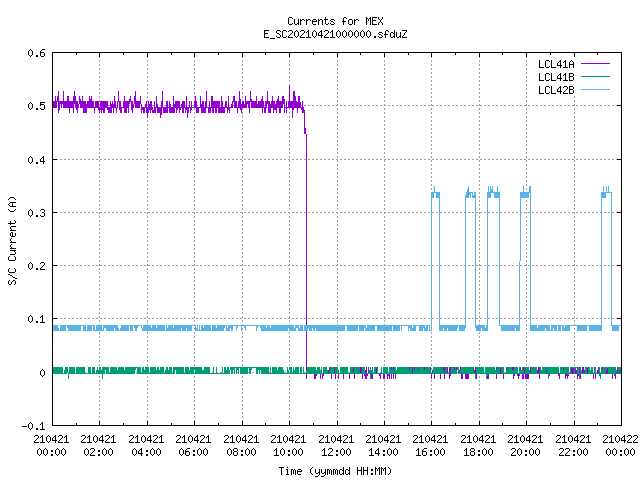Click the blue LCL42B pulse at 20:00
Viewport: 640px width, 480px height.
pos(525,257)
